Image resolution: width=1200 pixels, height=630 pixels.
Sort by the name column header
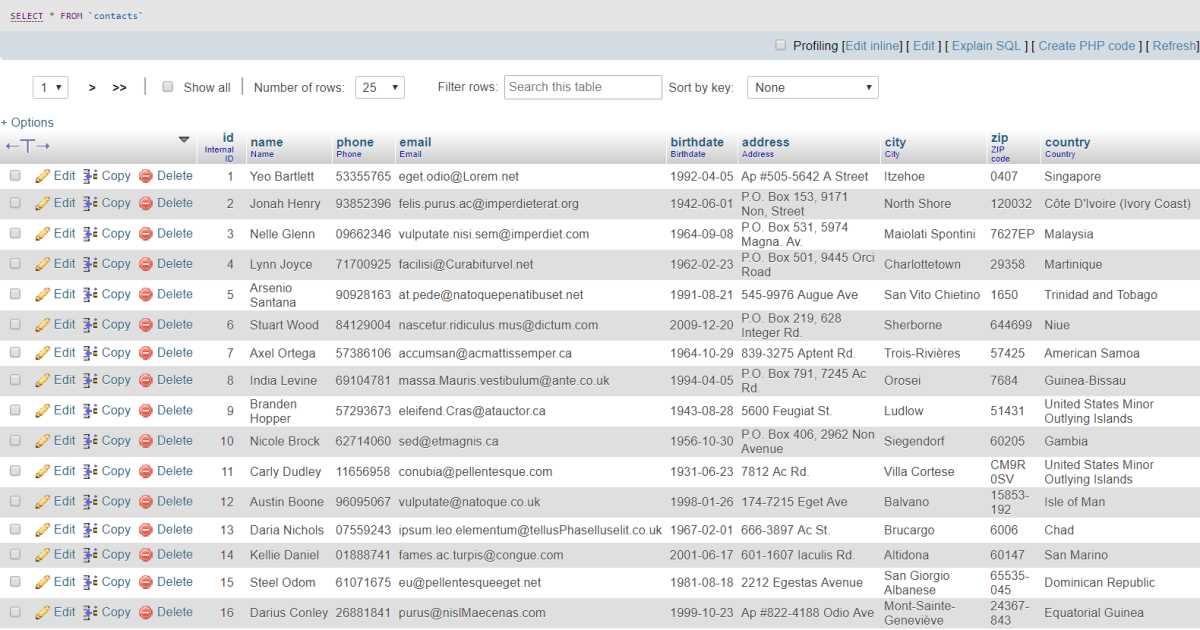[x=266, y=142]
